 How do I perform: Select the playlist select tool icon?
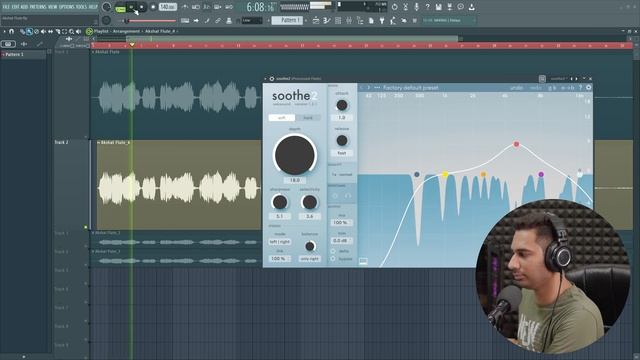64,31
